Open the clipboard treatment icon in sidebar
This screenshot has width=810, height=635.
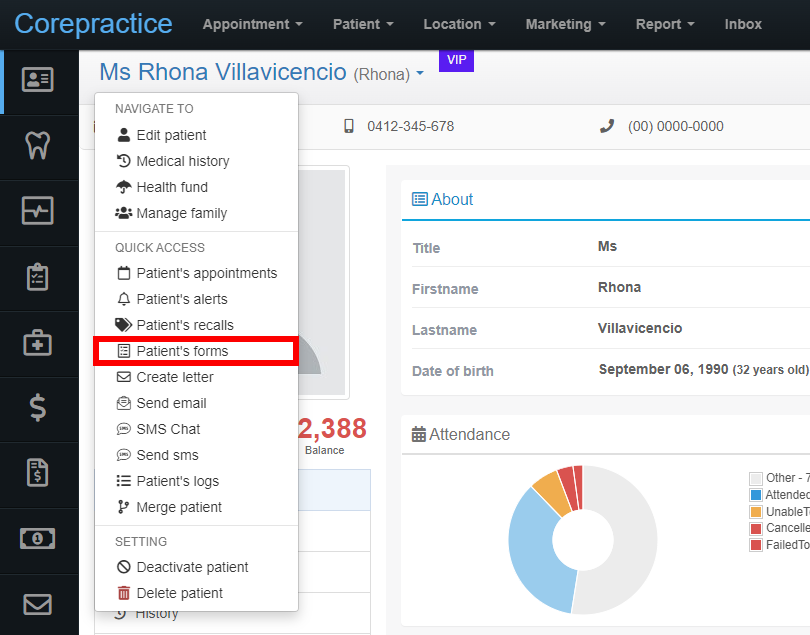[x=39, y=277]
